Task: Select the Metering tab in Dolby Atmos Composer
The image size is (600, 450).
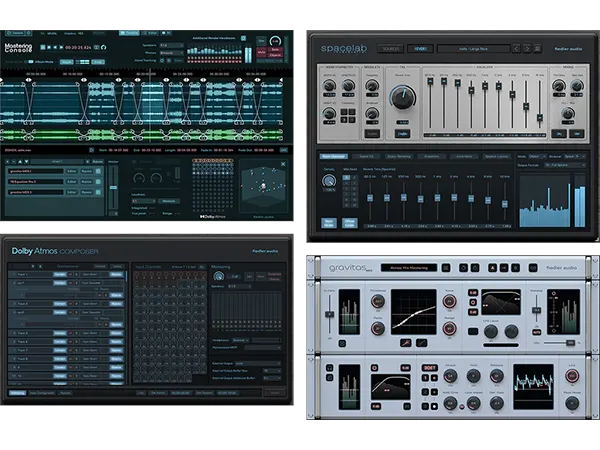Action: tap(17, 393)
